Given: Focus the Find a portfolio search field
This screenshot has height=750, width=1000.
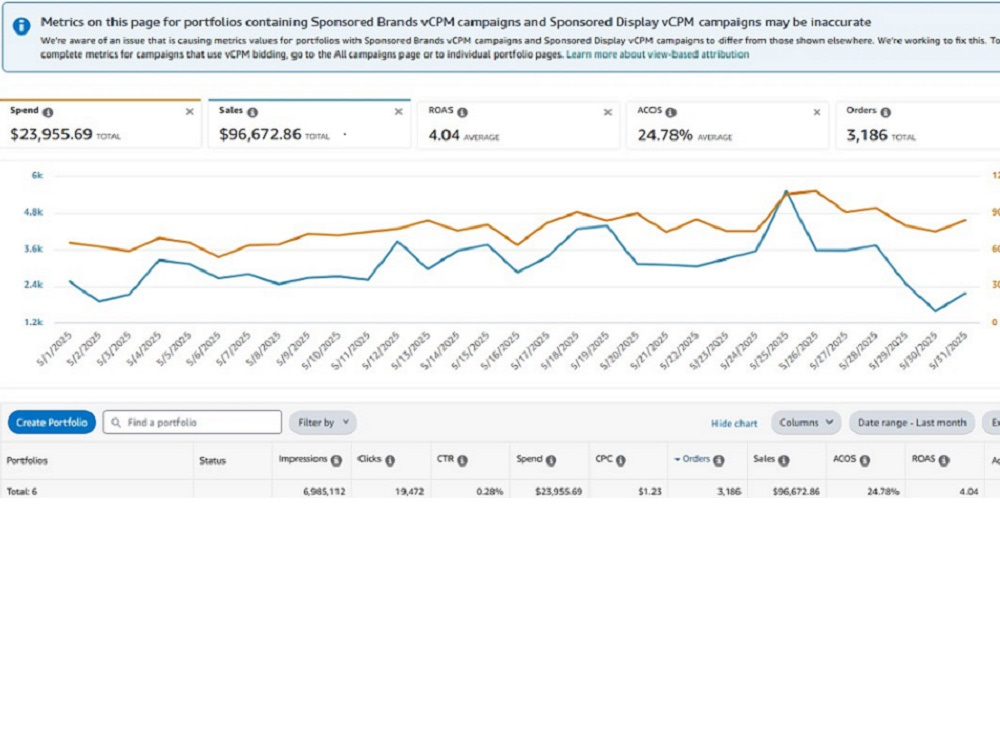Looking at the screenshot, I should point(192,422).
